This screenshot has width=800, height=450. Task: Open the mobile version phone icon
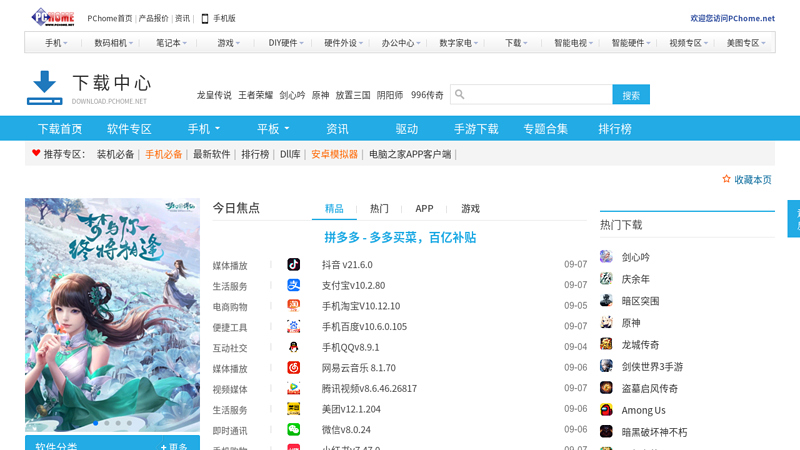coord(205,18)
